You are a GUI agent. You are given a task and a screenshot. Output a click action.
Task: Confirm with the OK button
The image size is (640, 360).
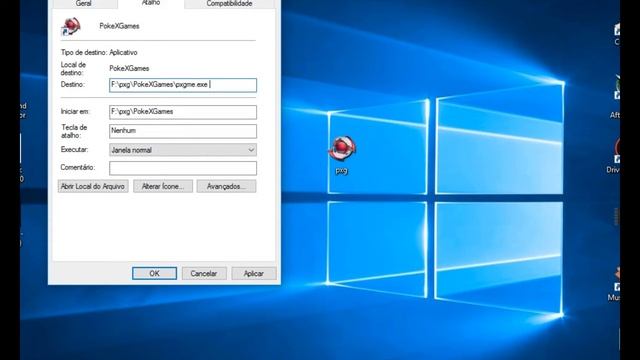pyautogui.click(x=154, y=273)
